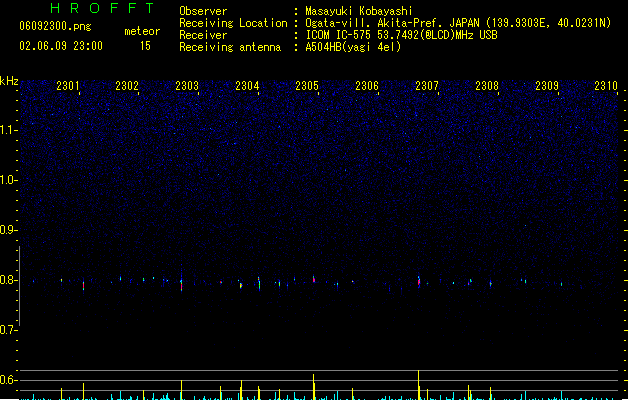Click the 0.9 kHz frequency axis label

(x=8, y=230)
